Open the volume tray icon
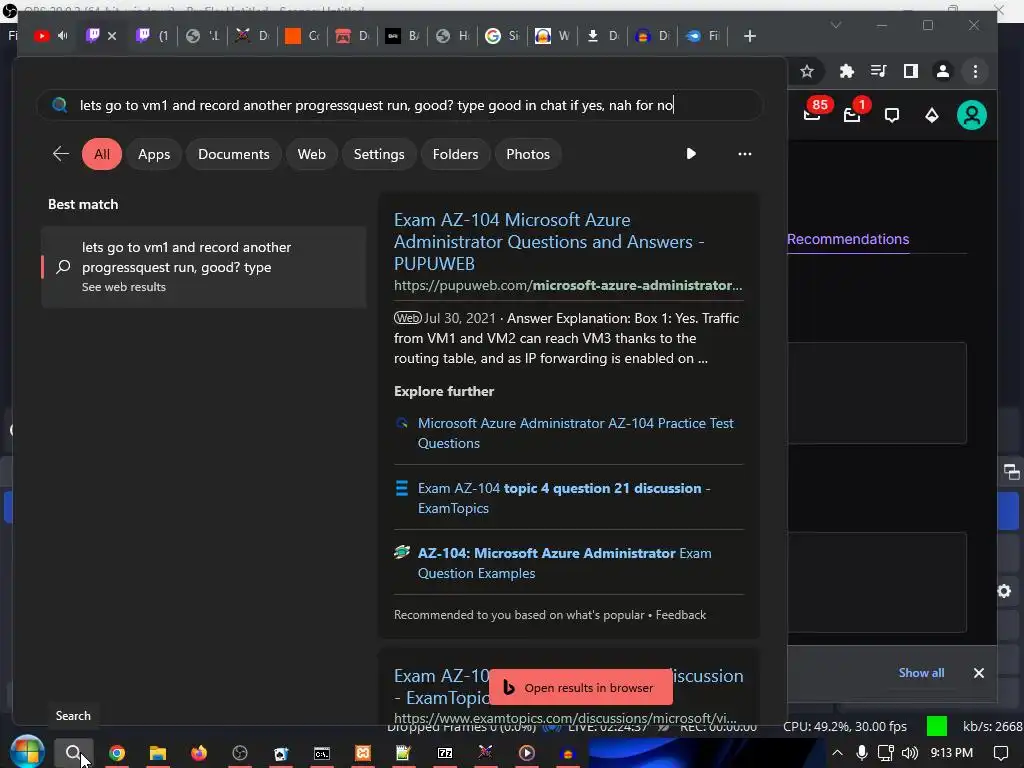 pyautogui.click(x=910, y=753)
